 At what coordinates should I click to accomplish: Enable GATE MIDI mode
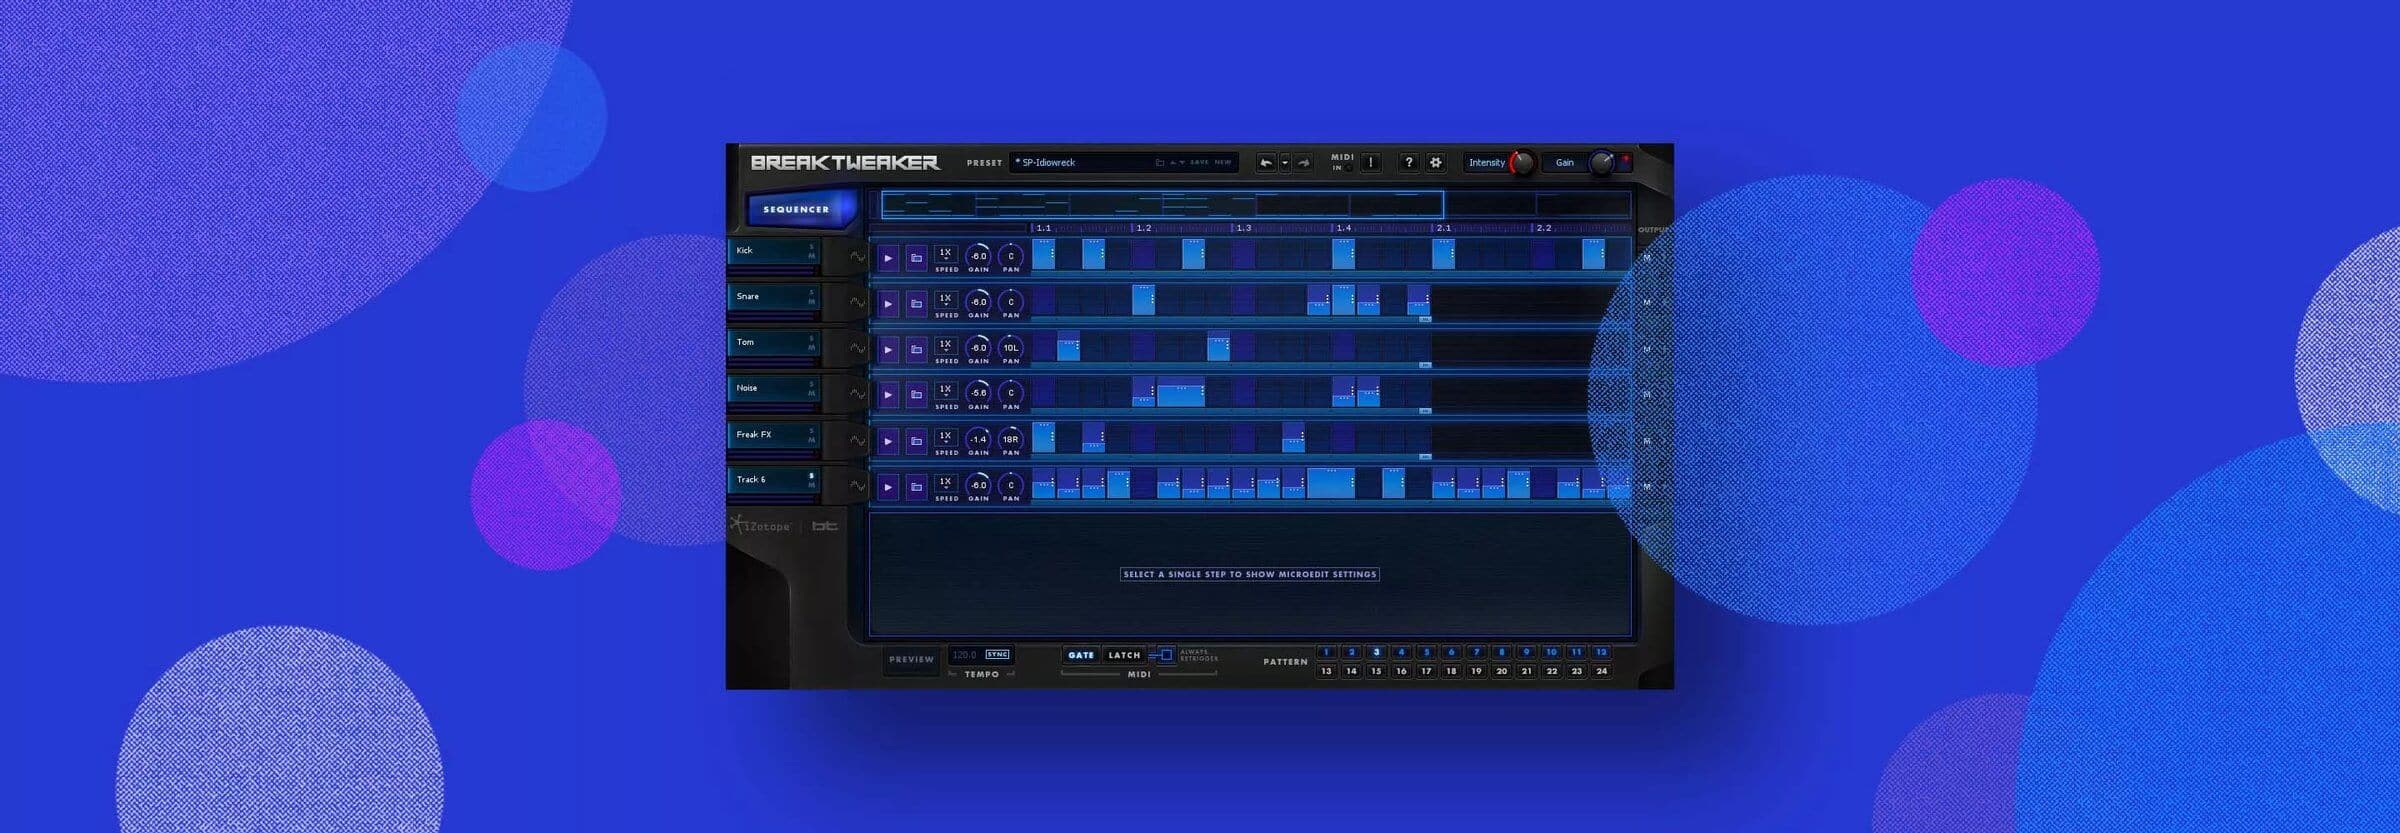pyautogui.click(x=1081, y=655)
